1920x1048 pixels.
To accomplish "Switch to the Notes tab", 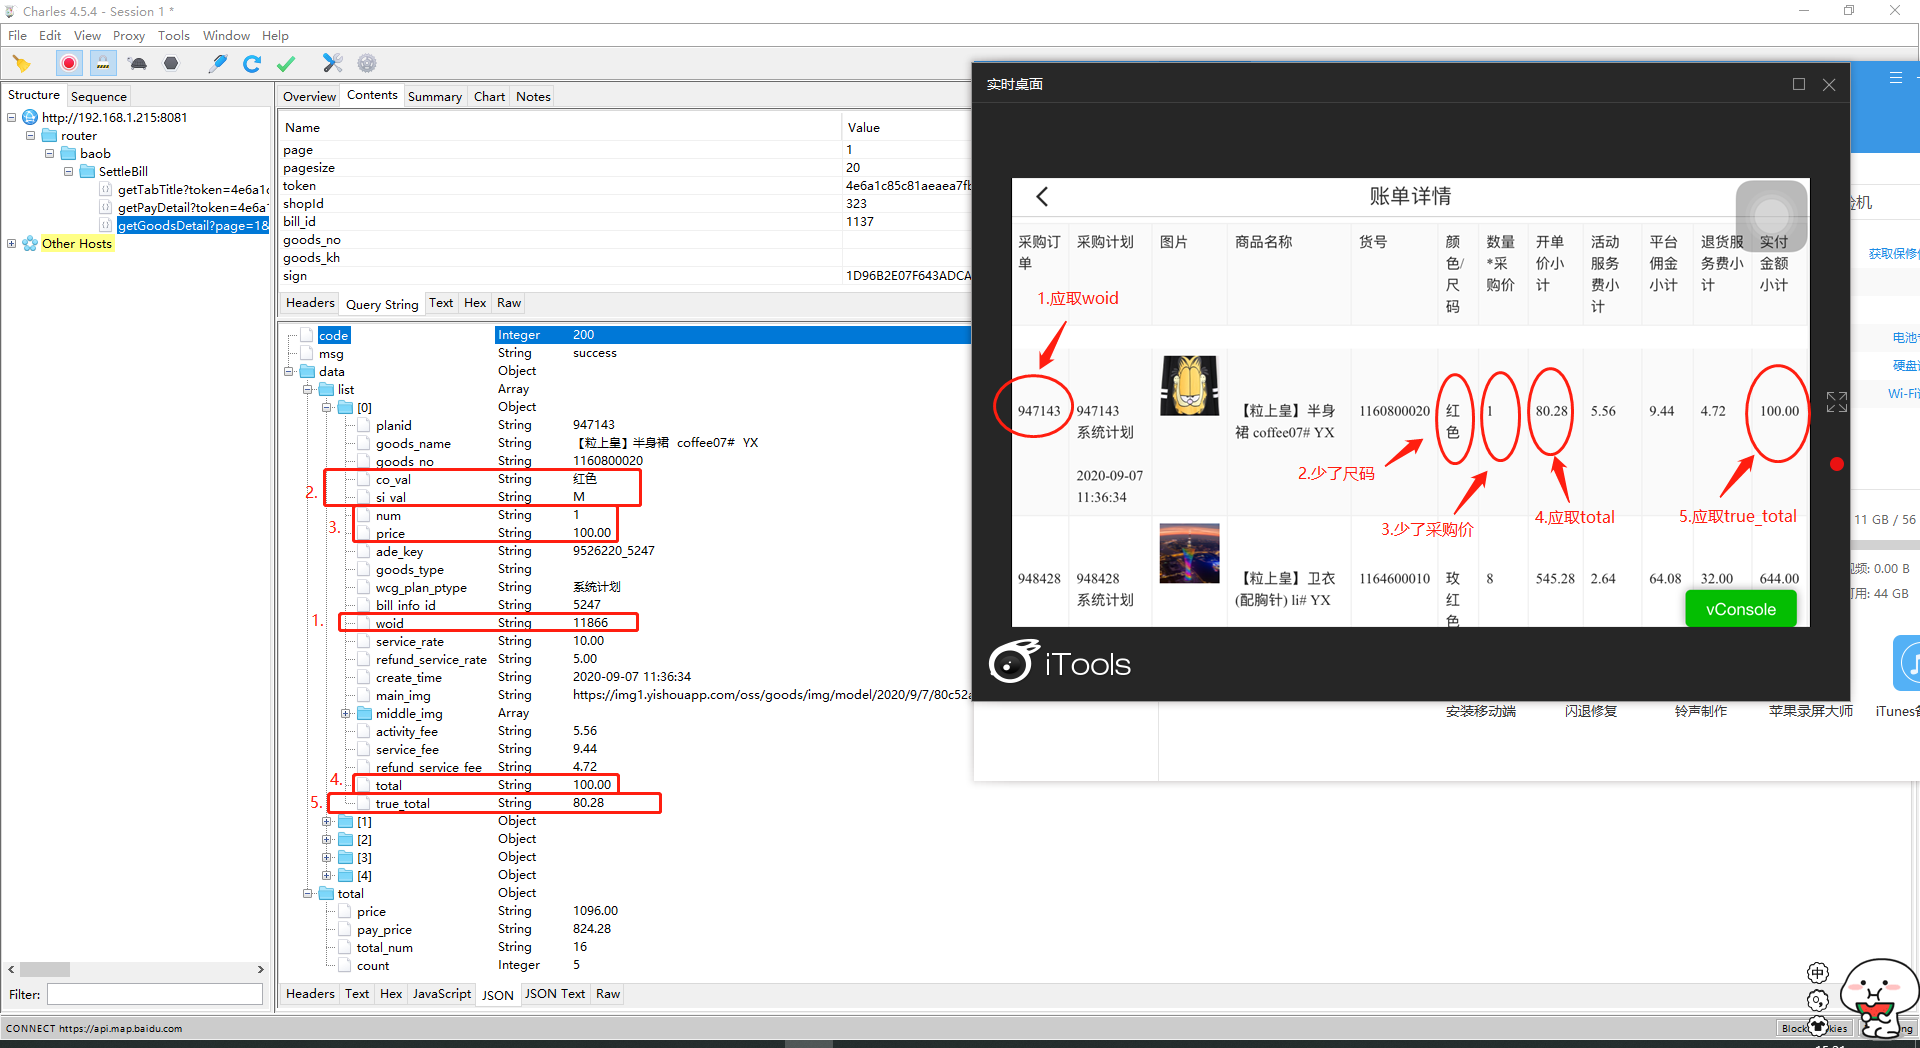I will coord(533,96).
